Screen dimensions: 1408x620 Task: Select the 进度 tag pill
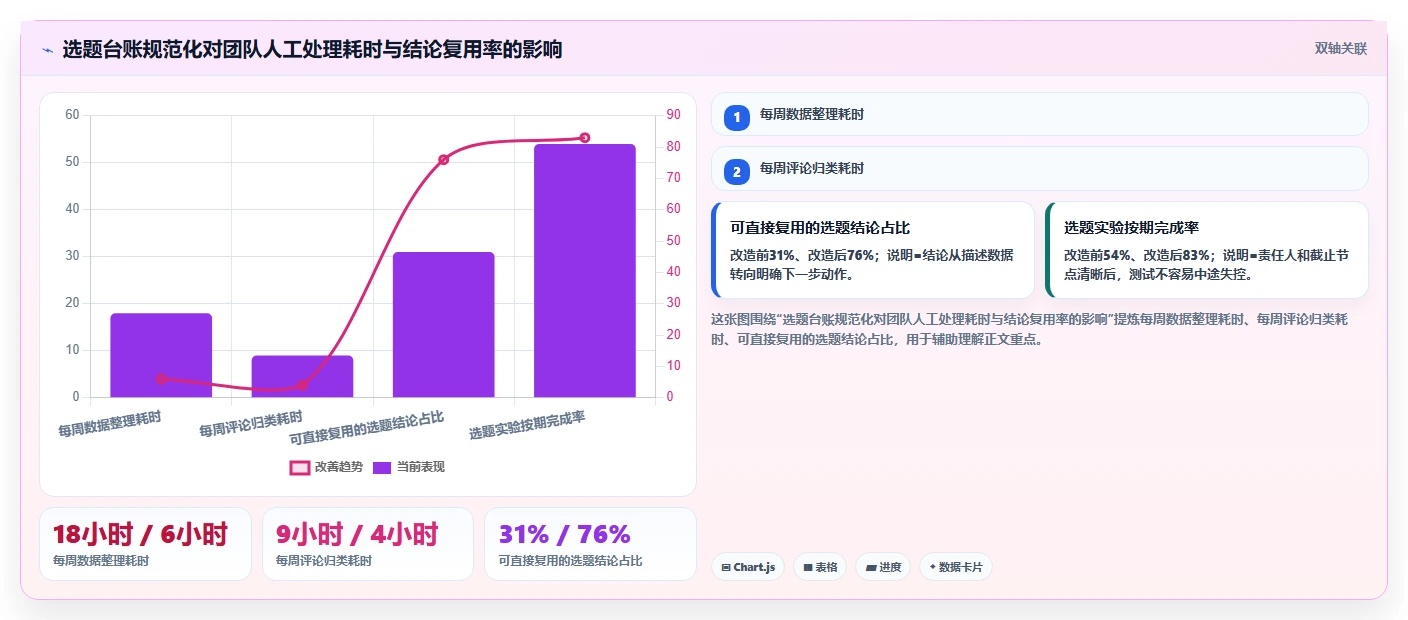point(883,567)
